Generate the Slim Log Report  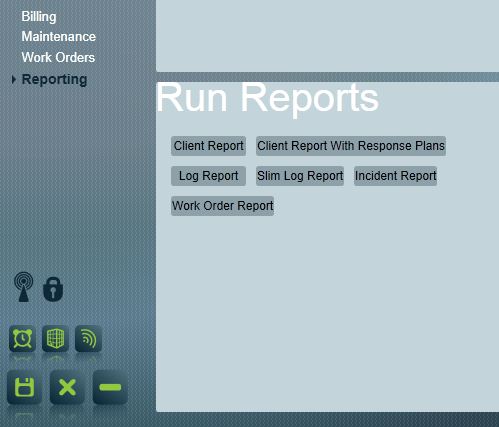pos(300,176)
